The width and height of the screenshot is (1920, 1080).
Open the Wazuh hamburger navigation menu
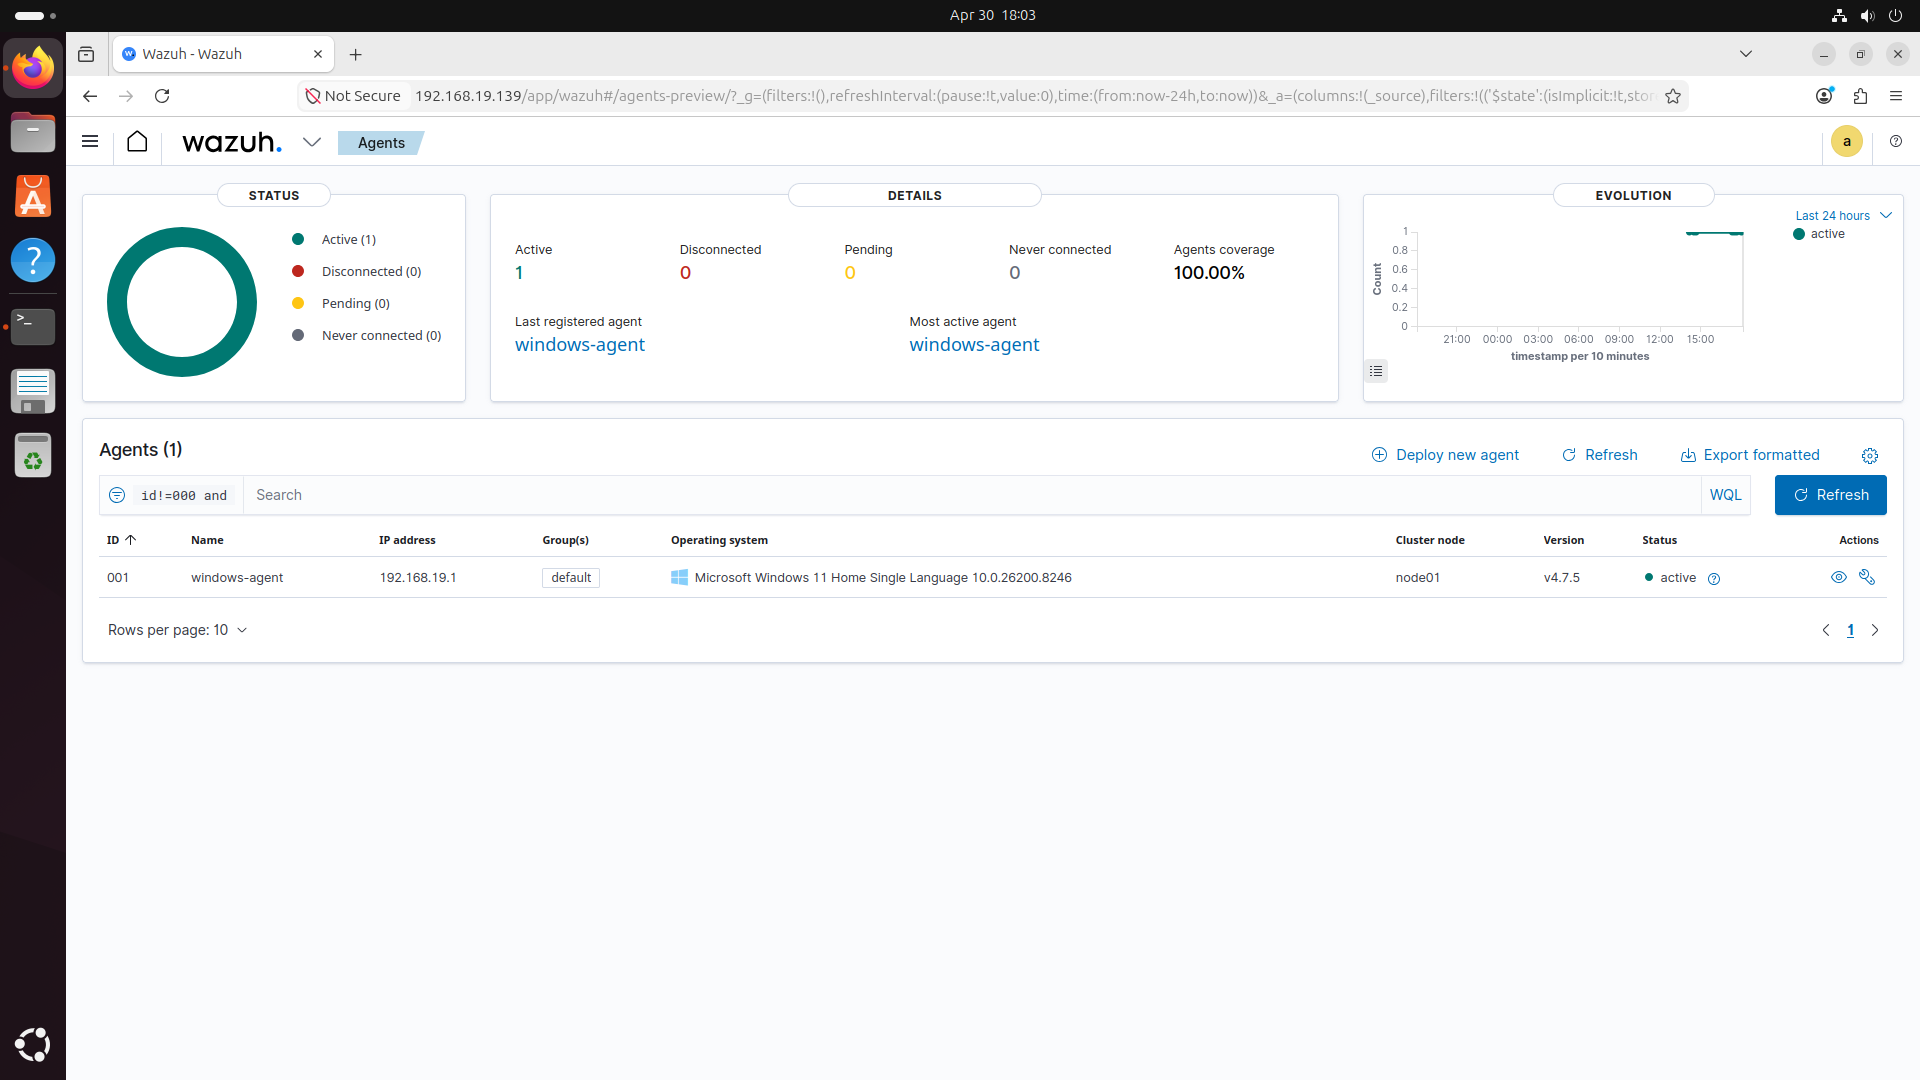point(90,142)
